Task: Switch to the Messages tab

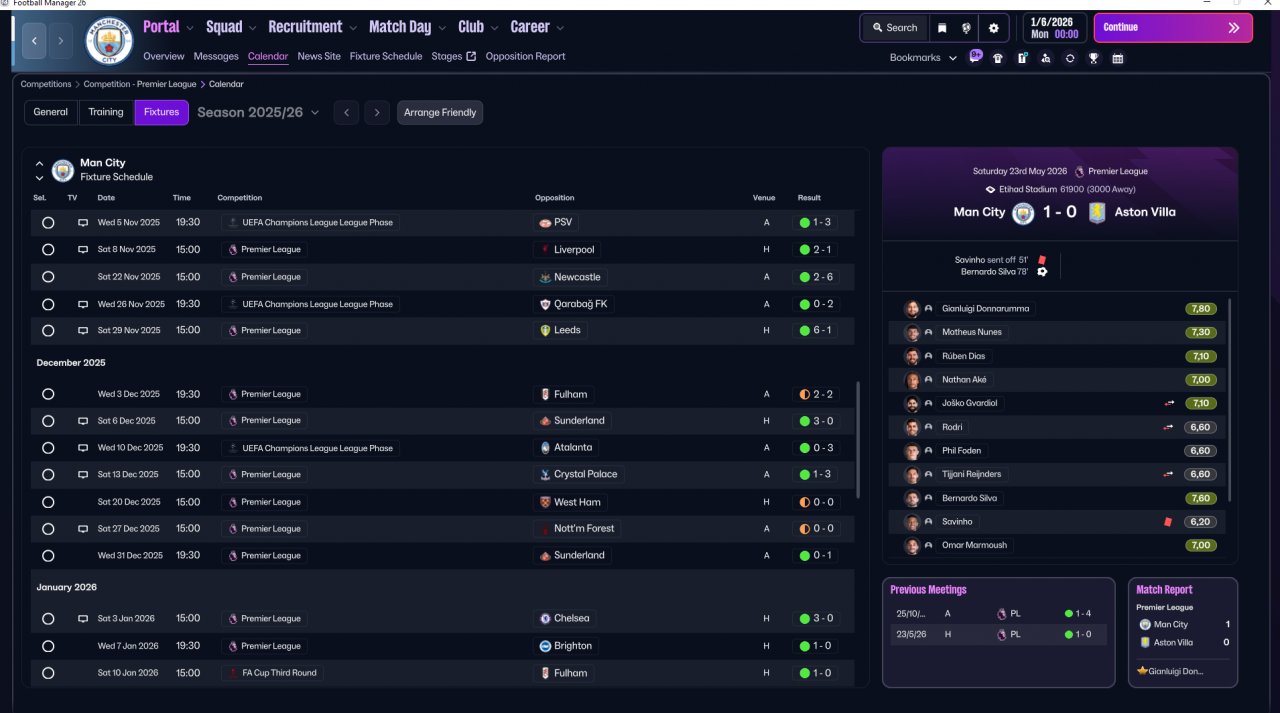Action: coord(216,56)
